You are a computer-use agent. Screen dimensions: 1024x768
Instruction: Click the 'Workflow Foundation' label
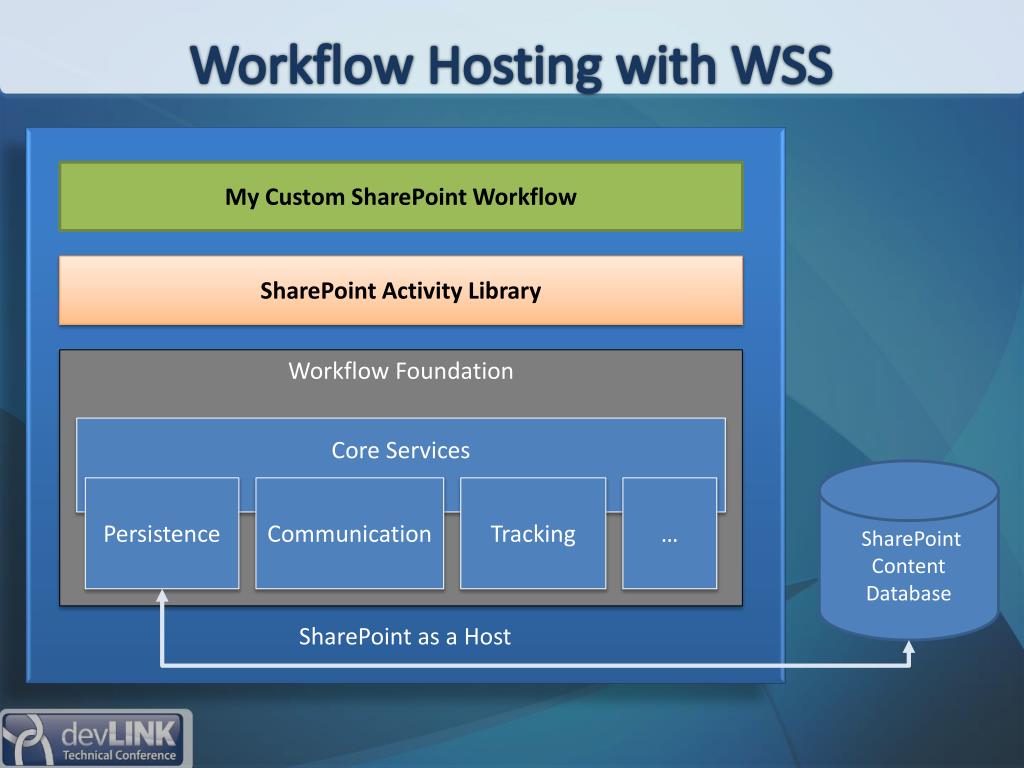(401, 371)
